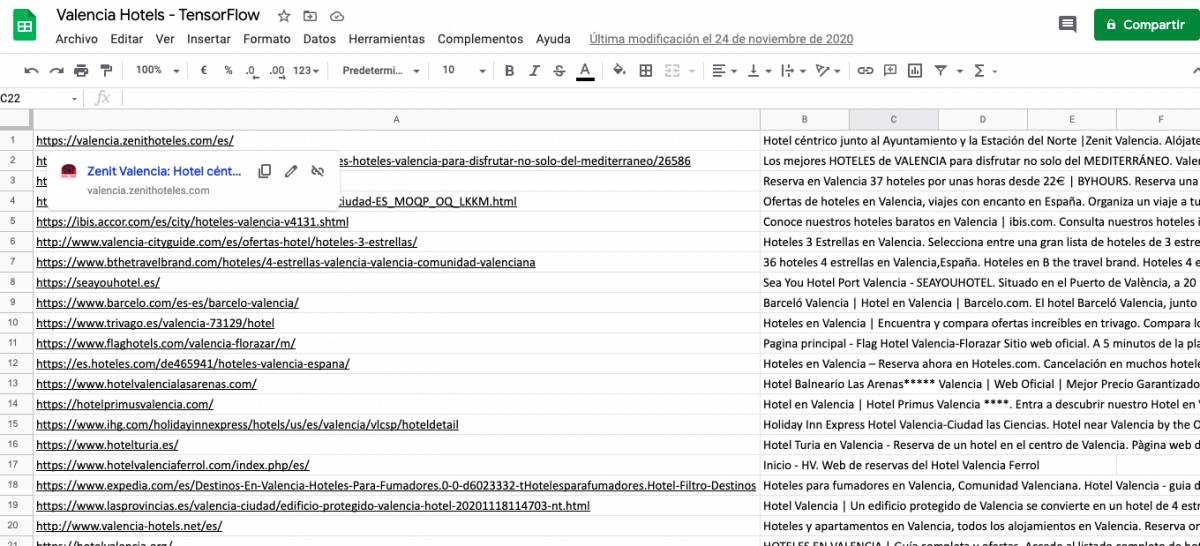1200x546 pixels.
Task: Toggle italic formatting
Action: [534, 71]
